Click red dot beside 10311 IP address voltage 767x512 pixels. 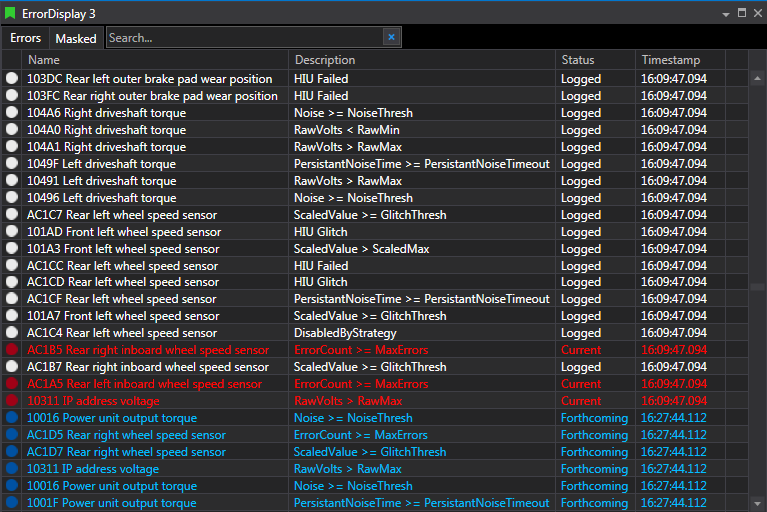pos(12,401)
